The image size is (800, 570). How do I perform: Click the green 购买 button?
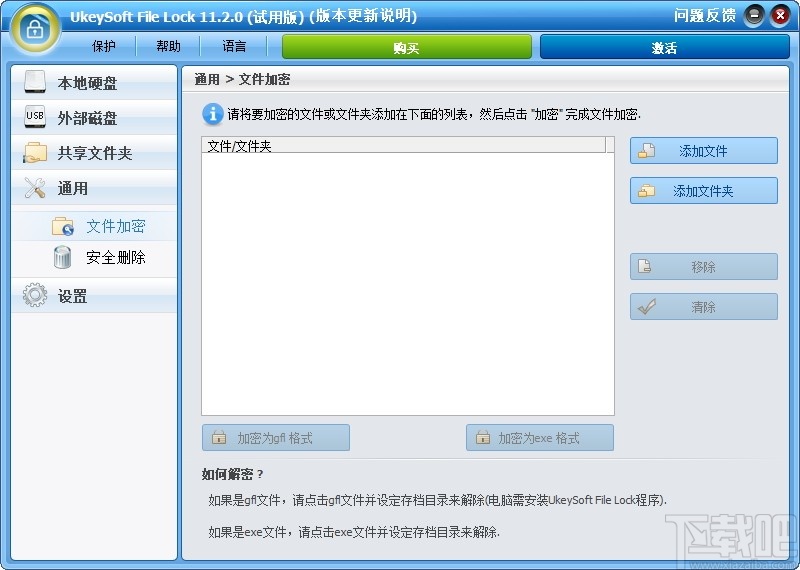[x=407, y=47]
